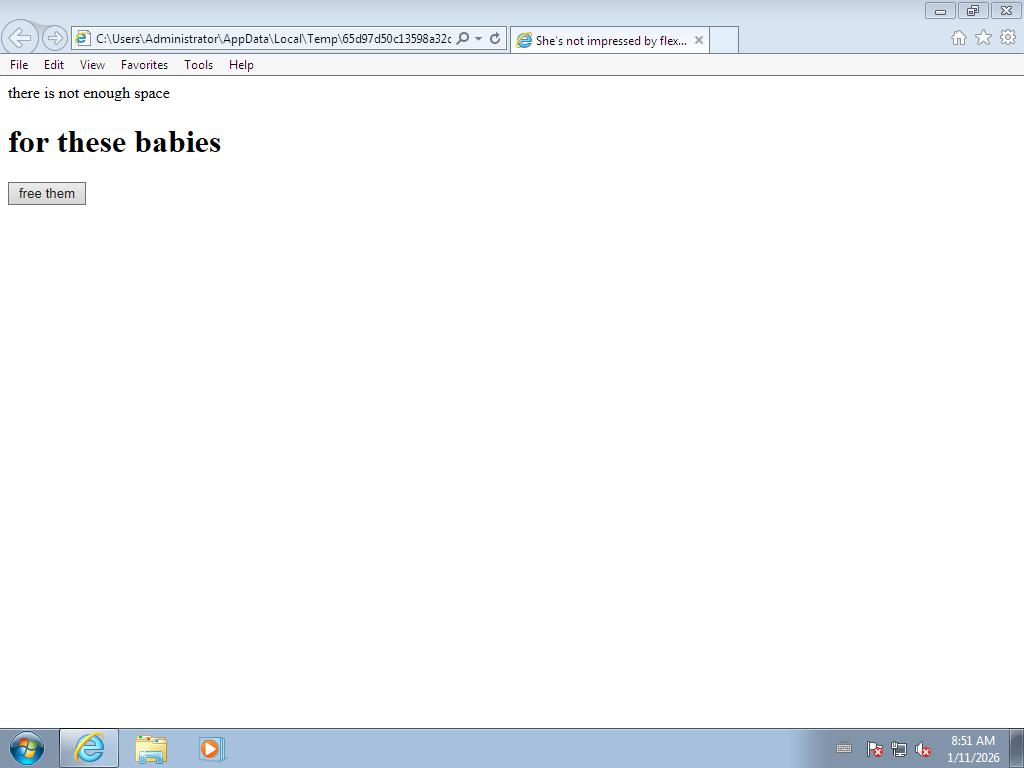Open the Favorites star icon
Screen dimensions: 1024x768
tap(983, 37)
